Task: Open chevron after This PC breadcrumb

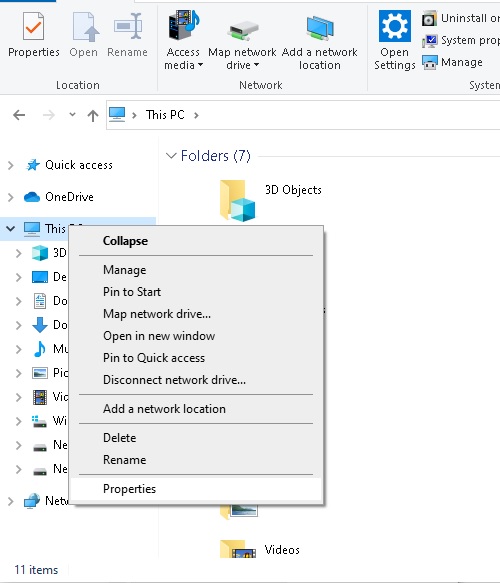Action: (196, 115)
